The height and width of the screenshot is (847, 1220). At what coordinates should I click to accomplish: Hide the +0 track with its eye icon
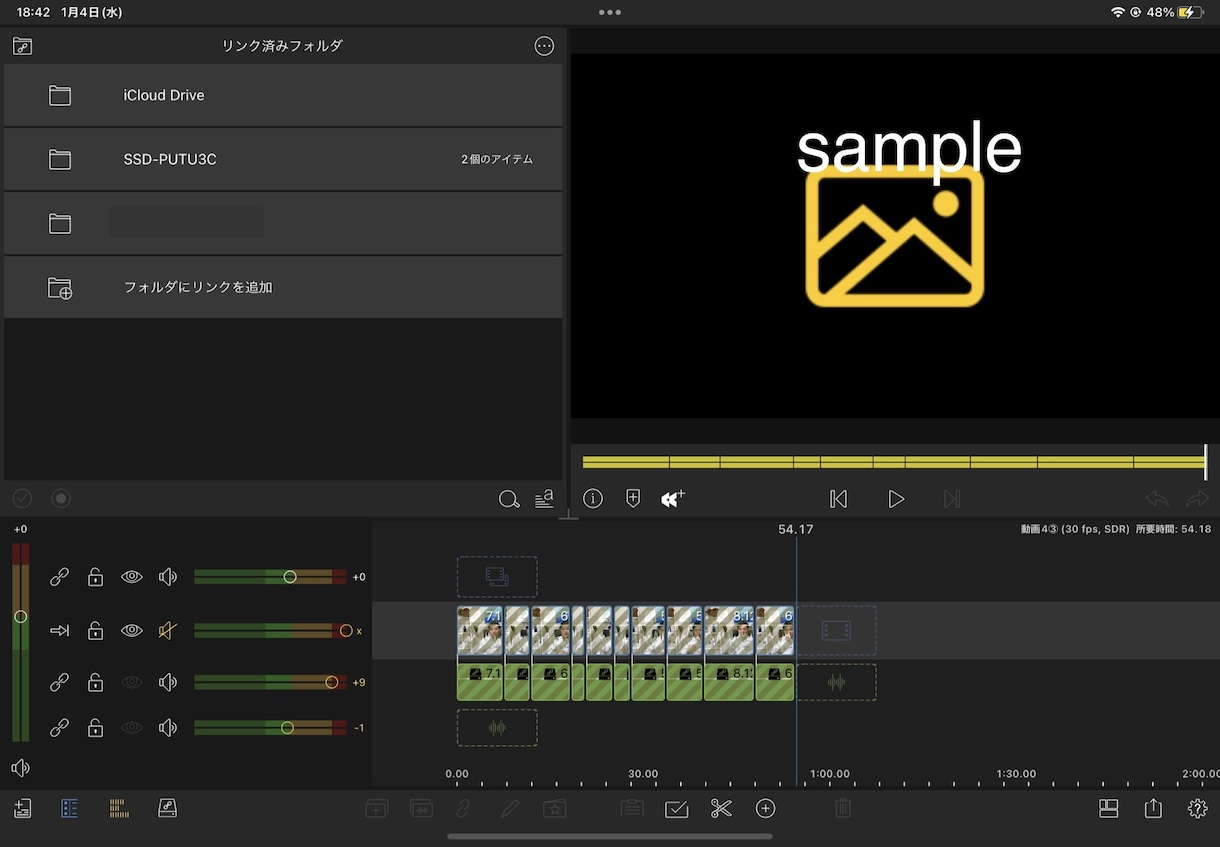(132, 577)
